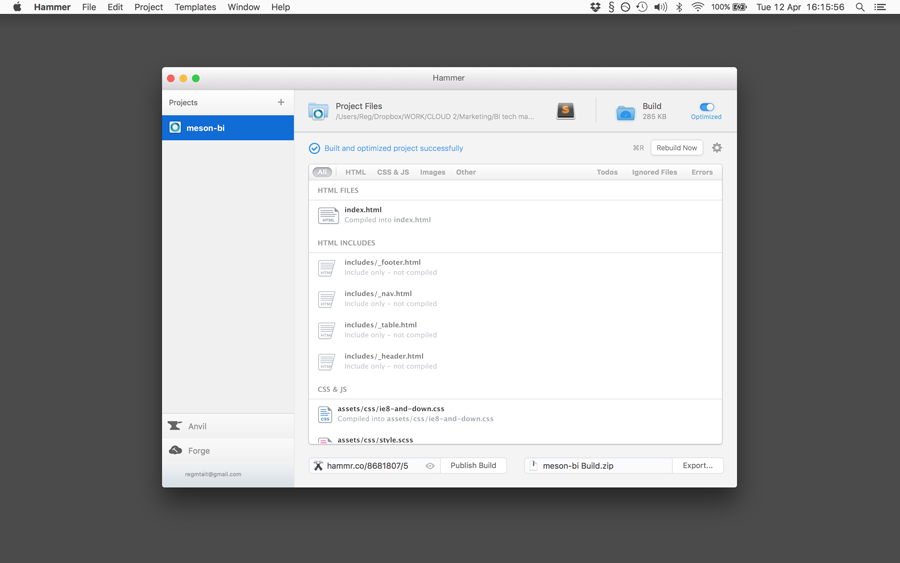The height and width of the screenshot is (563, 900).
Task: Open the Hammer application menu
Action: [x=52, y=7]
